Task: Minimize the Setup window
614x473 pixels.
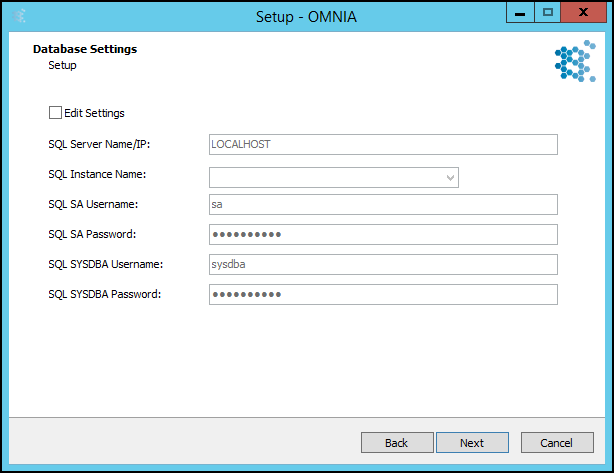Action: click(520, 13)
